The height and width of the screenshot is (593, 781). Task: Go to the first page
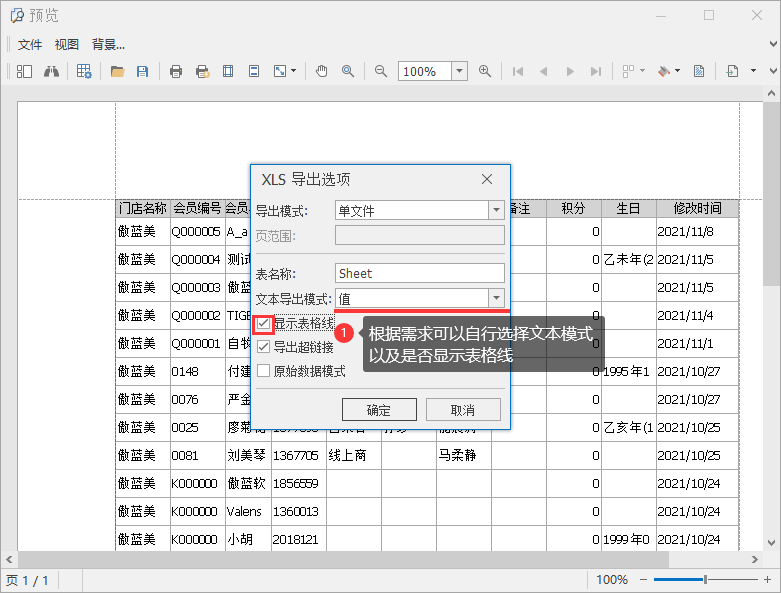point(518,71)
